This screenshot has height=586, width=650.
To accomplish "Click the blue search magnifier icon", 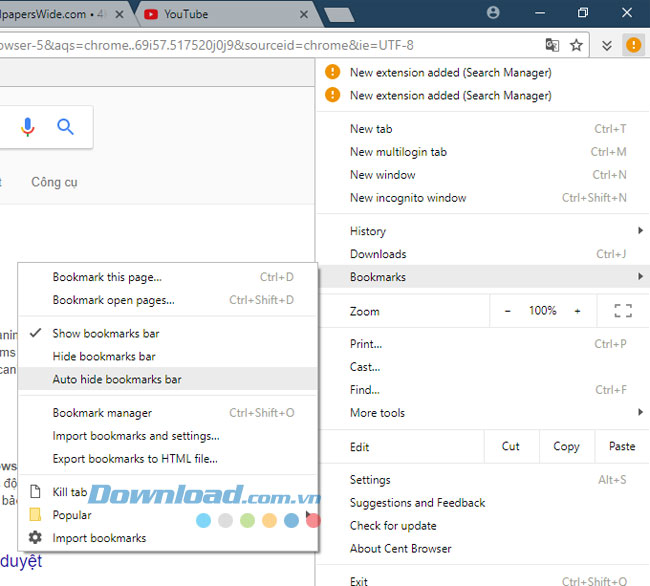I will click(x=65, y=127).
